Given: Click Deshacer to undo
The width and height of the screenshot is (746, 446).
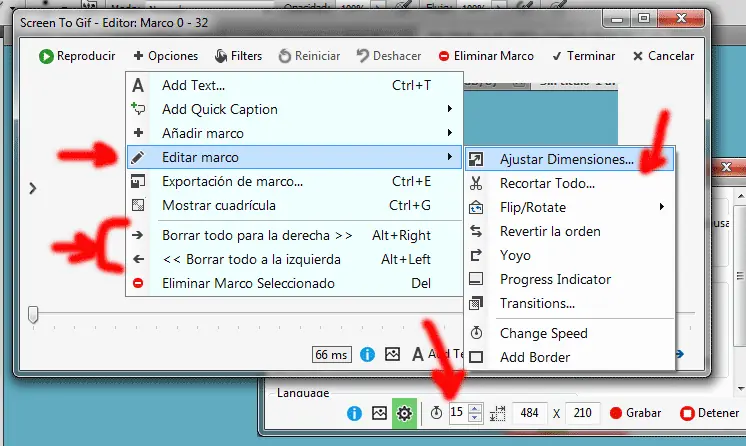Looking at the screenshot, I should (x=389, y=56).
